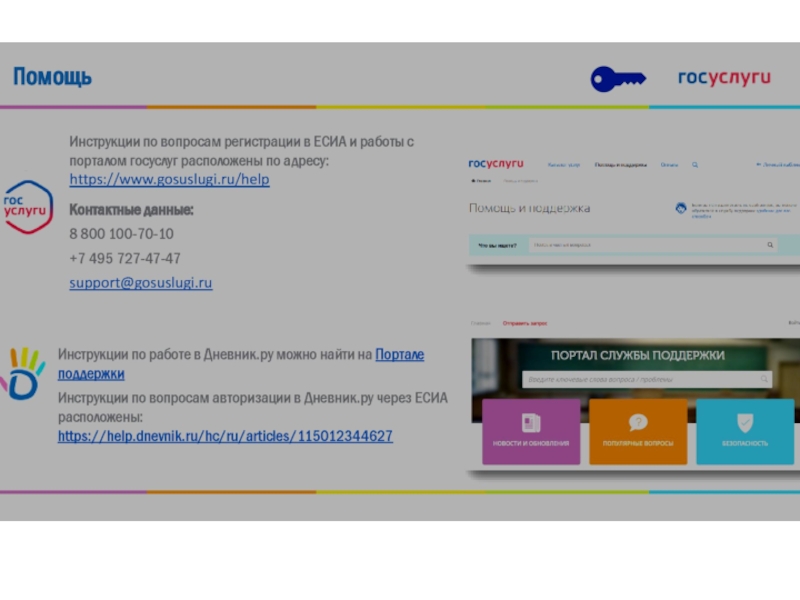Click the ПОРТАЛ СЛУЖБЫ ПОДДЕРЖКИ banner title
The image size is (800, 600).
[638, 355]
